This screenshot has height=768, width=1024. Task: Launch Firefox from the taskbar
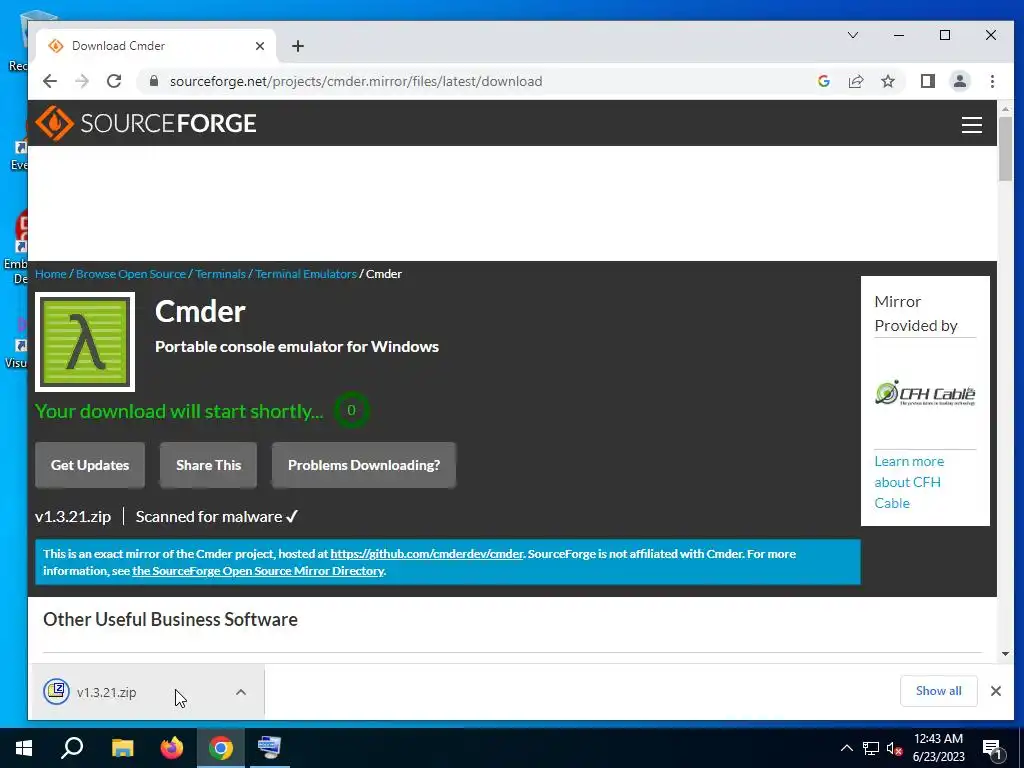point(172,748)
